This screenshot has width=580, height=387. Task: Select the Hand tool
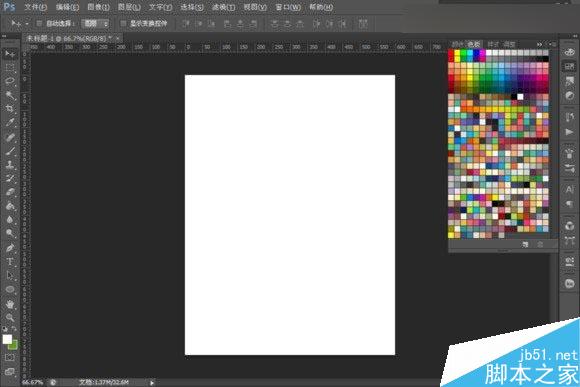(10, 304)
